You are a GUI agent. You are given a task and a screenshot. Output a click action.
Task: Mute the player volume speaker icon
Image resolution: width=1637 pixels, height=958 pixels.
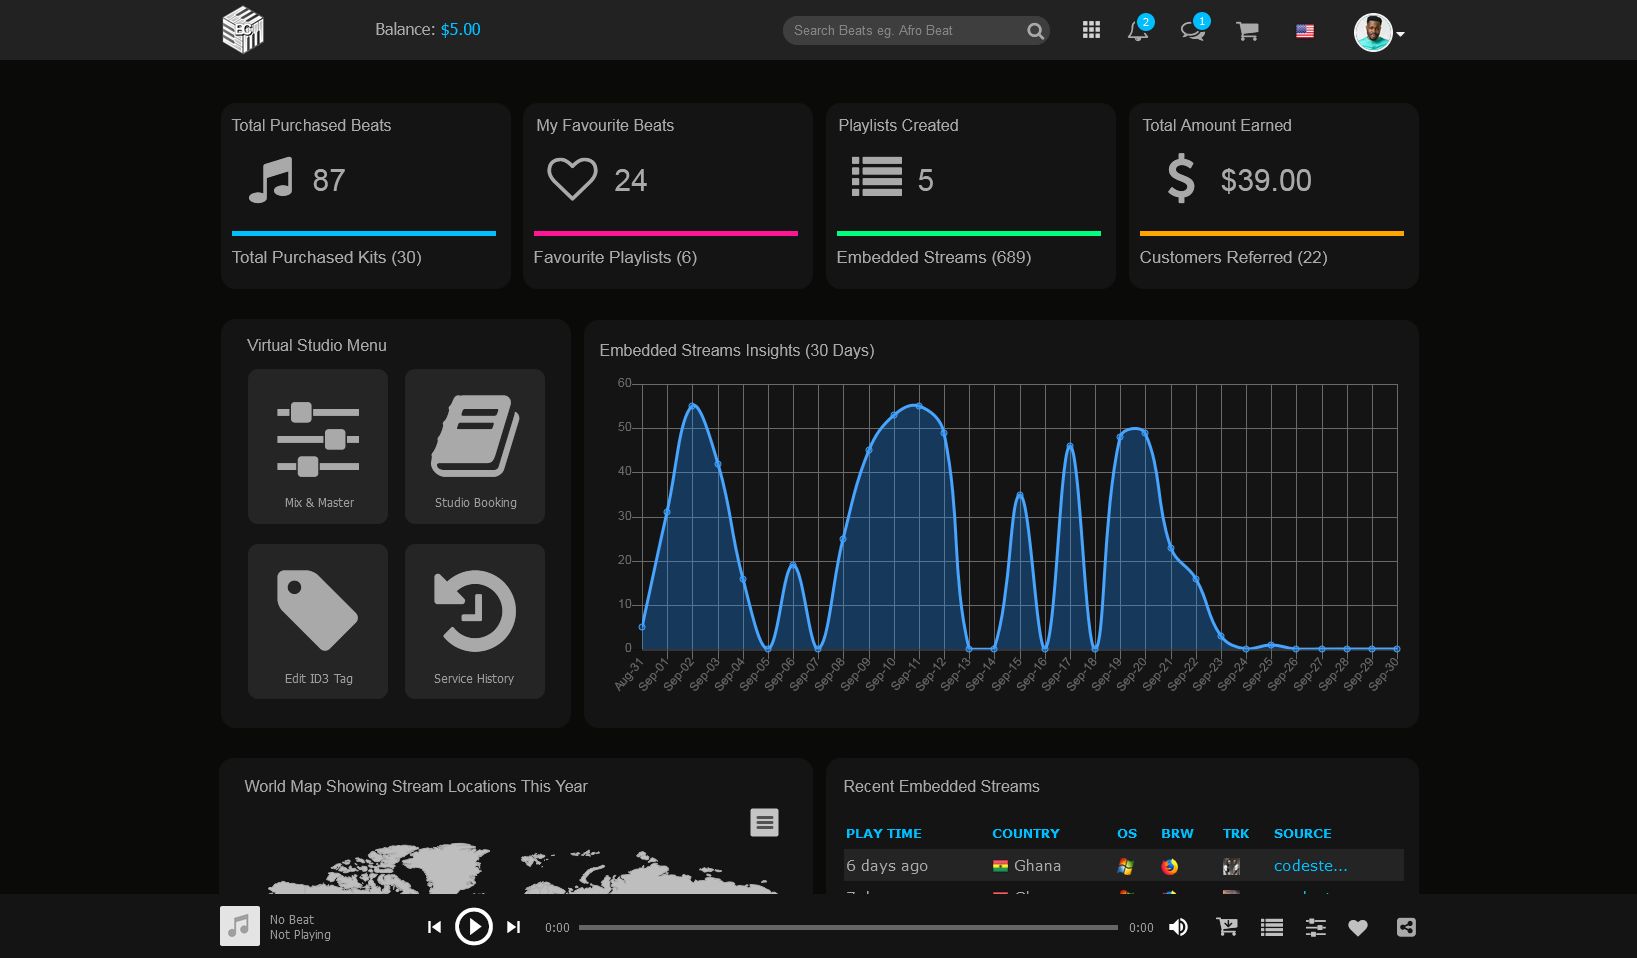(x=1179, y=927)
